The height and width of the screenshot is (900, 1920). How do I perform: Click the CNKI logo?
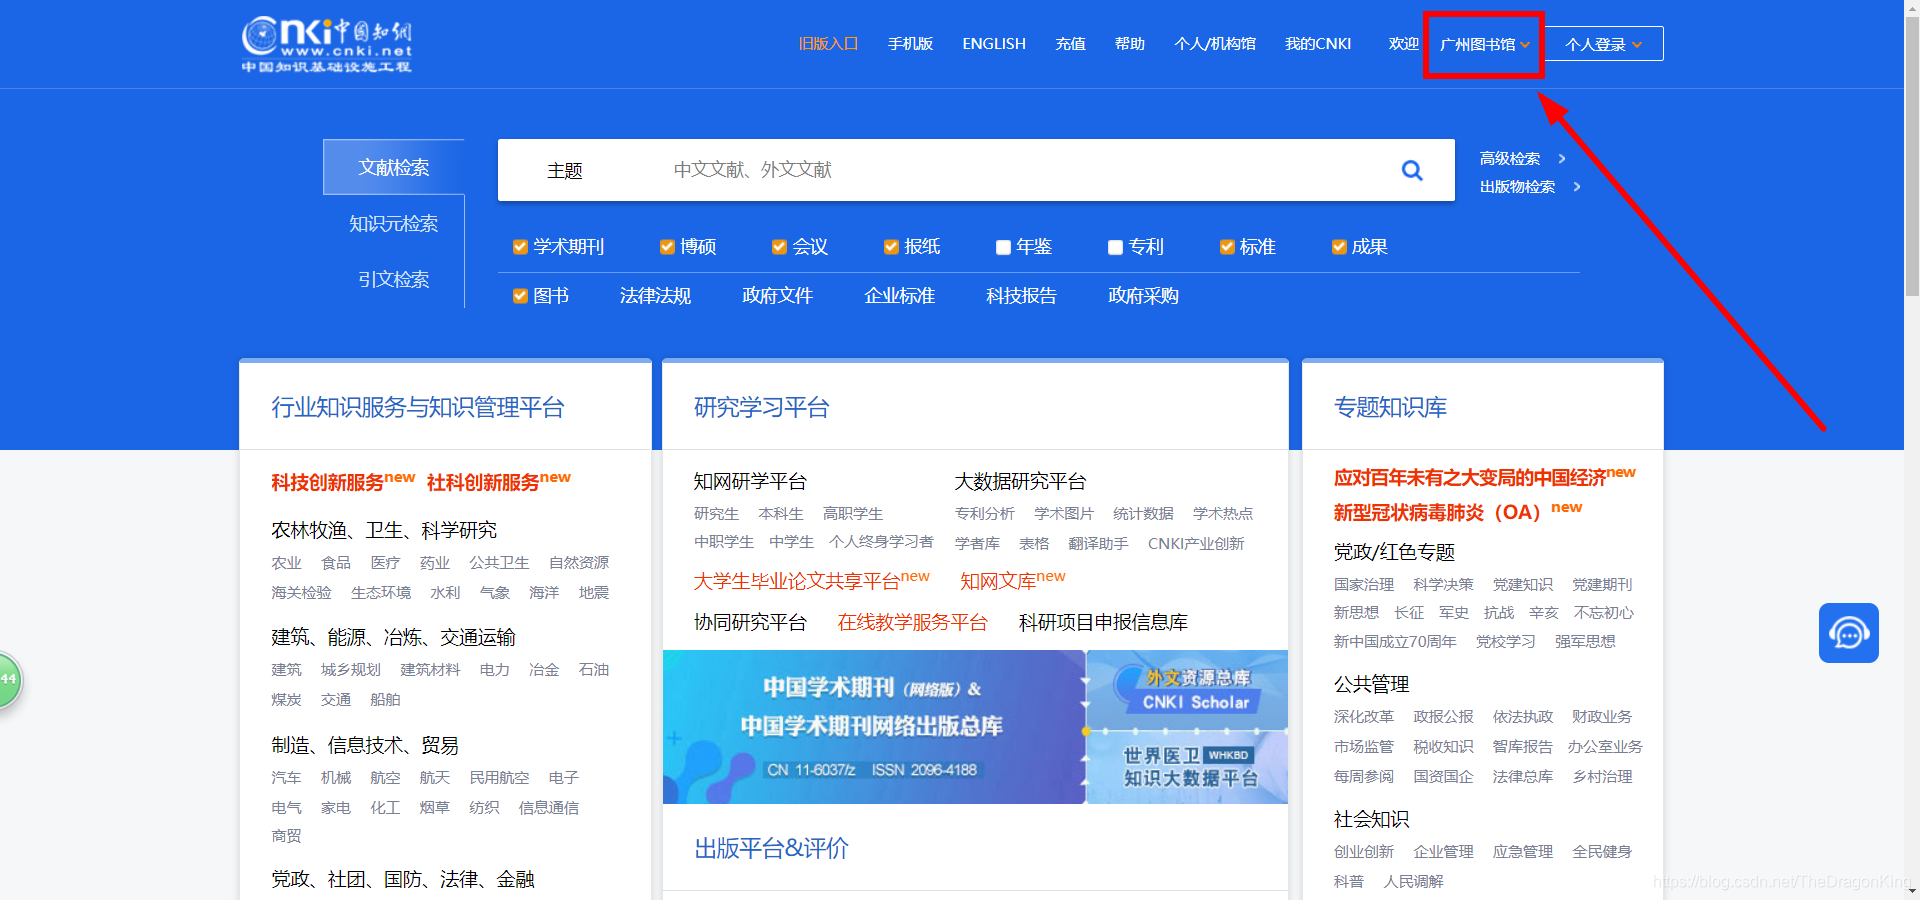(x=327, y=44)
